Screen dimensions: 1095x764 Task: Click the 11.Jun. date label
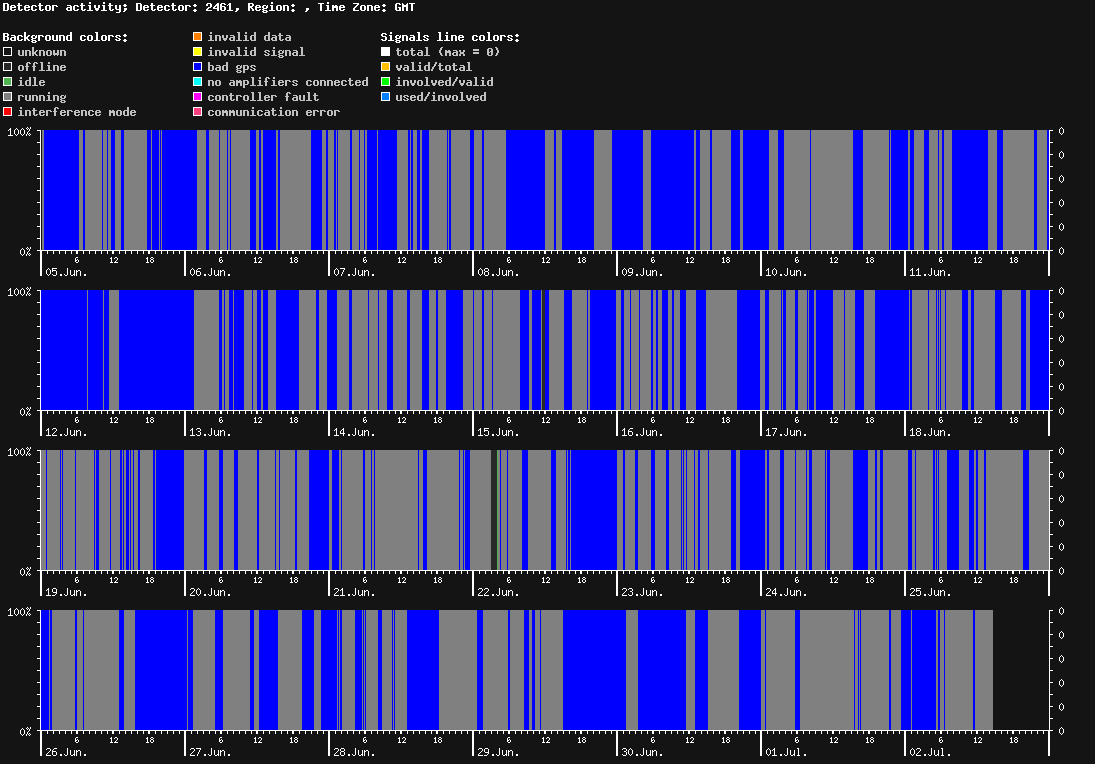pos(930,272)
